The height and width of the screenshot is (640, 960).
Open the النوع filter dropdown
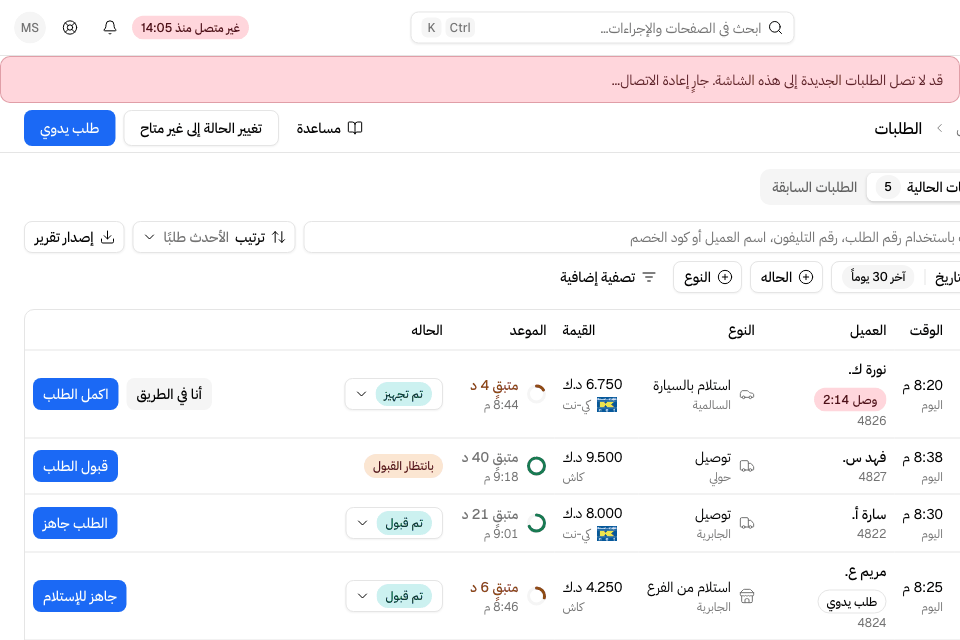tap(707, 277)
